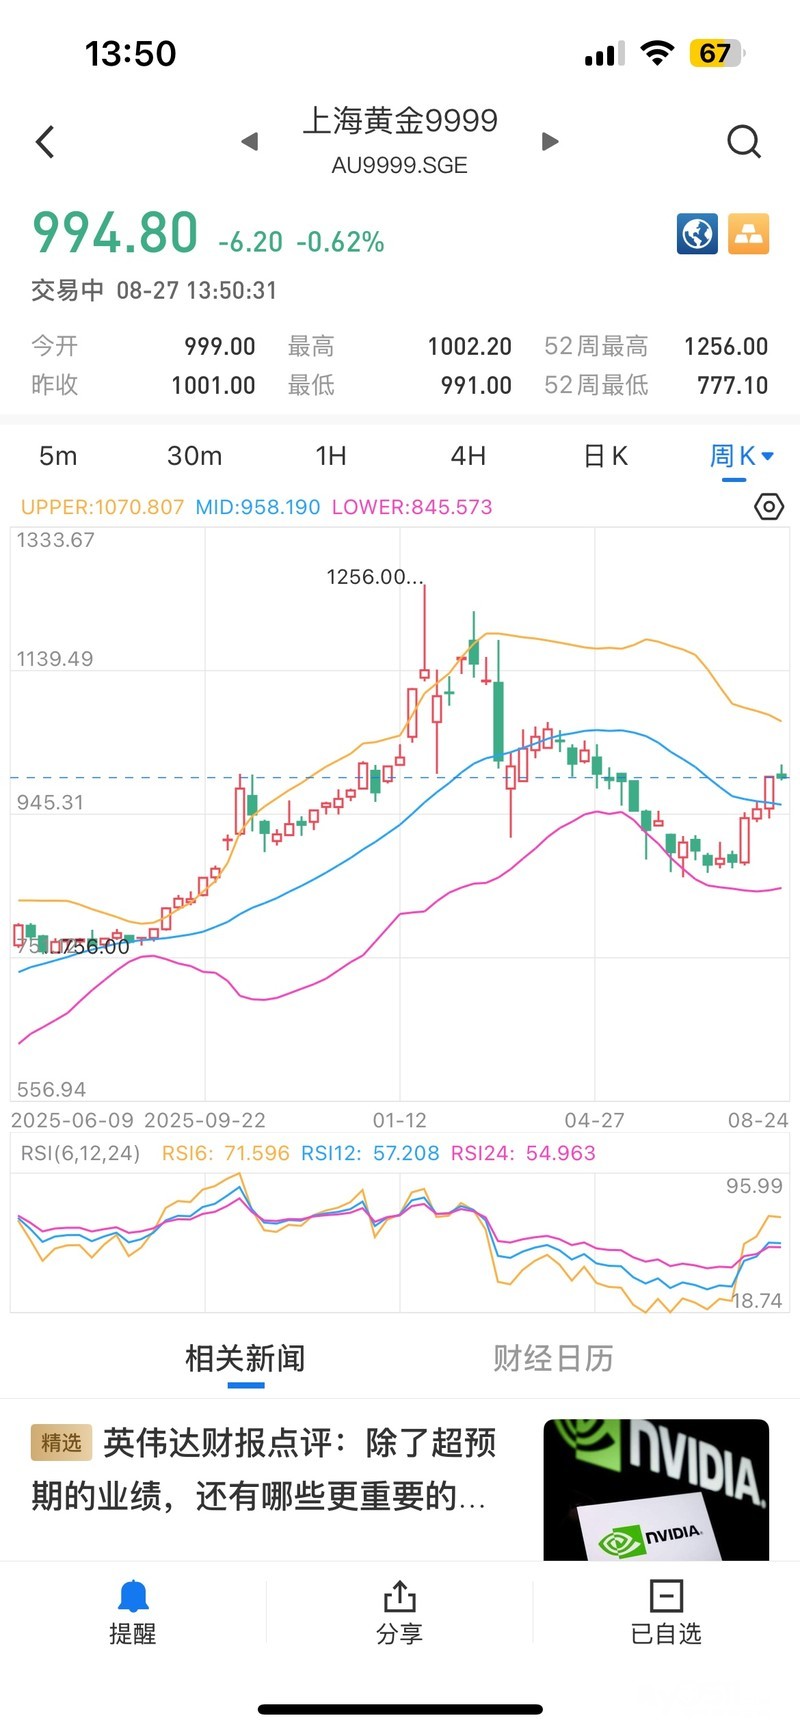Expand the 周K period dropdown
The image size is (800, 1731).
[x=742, y=457]
